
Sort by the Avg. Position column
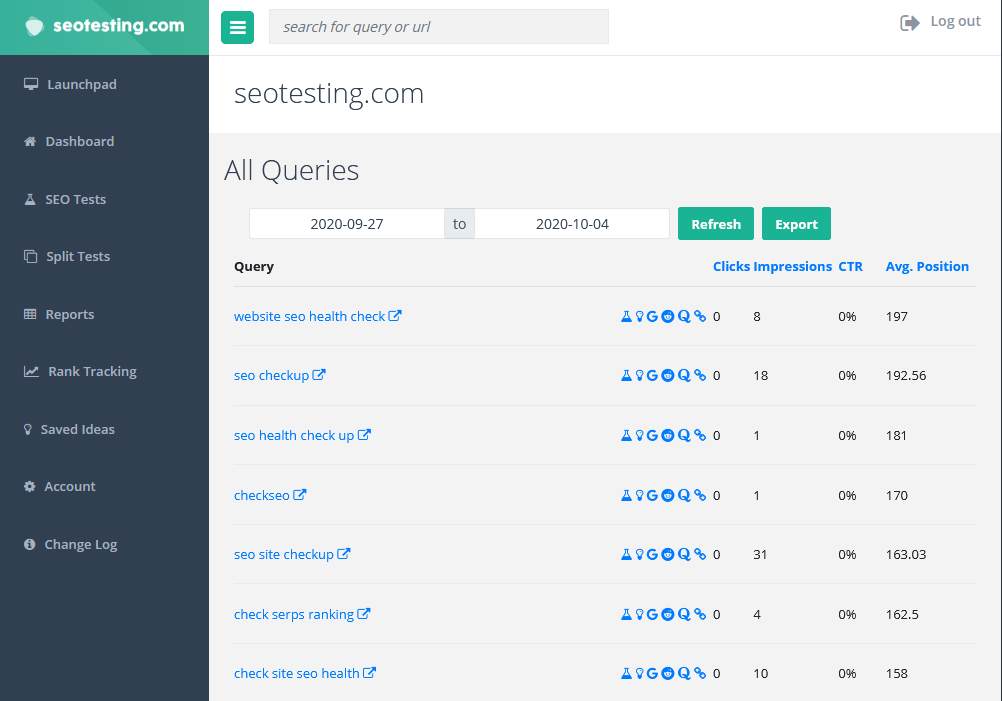click(x=926, y=266)
